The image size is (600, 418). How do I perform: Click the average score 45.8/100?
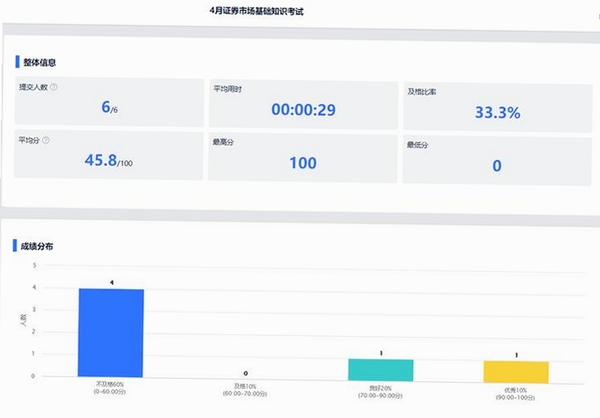click(x=109, y=160)
